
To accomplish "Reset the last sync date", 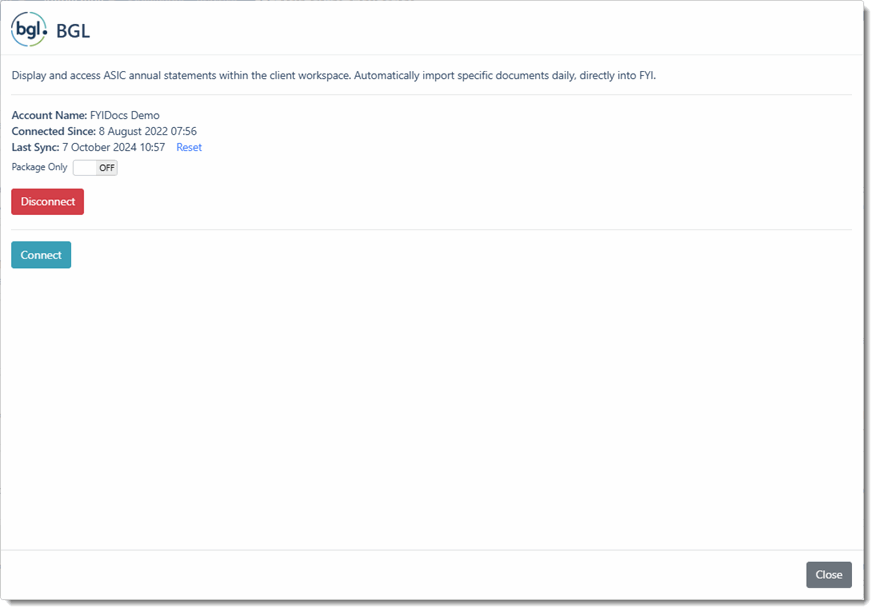I will click(189, 148).
